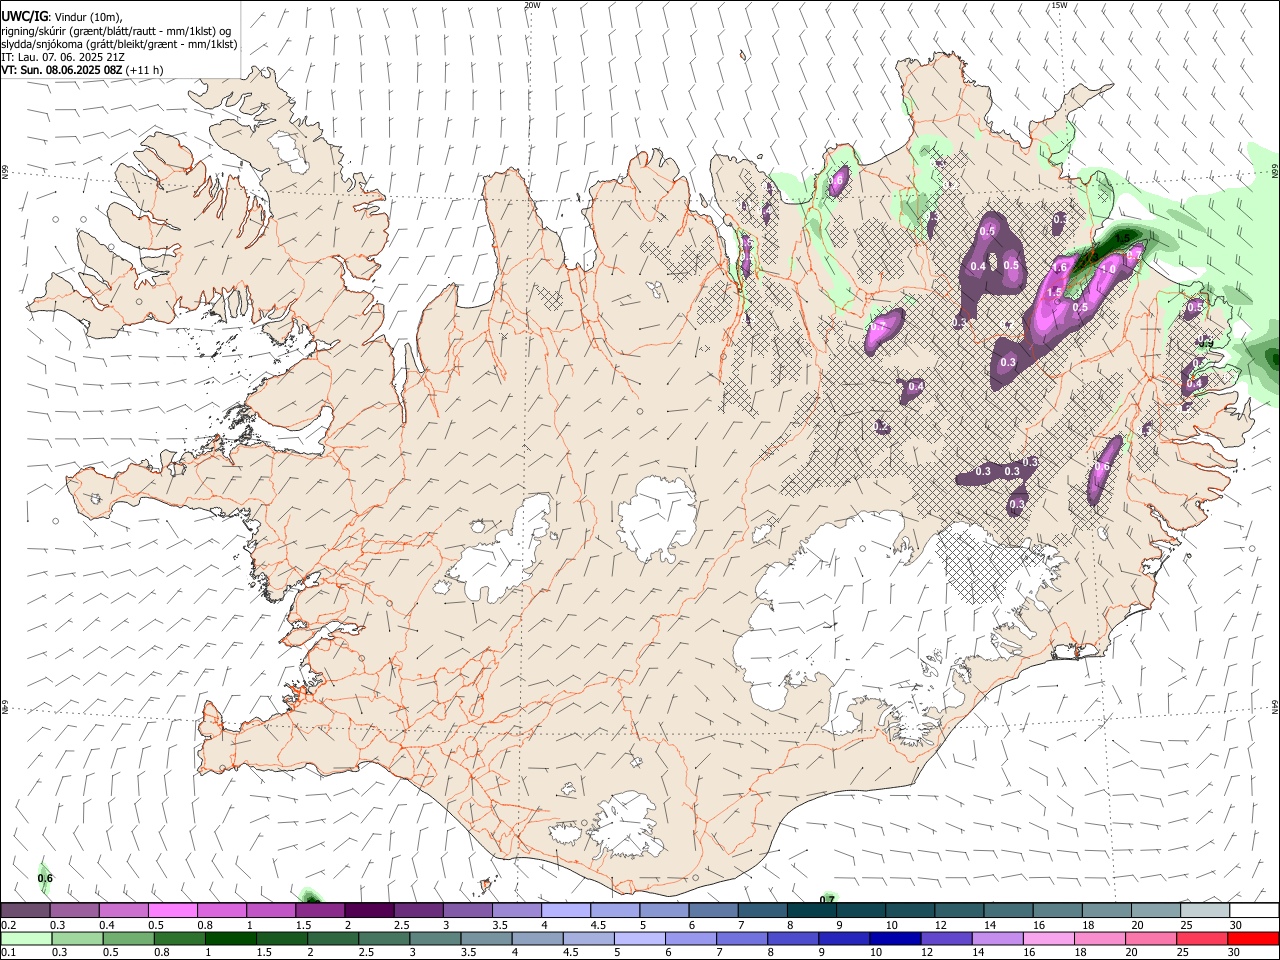Click the '0.8' number under top color row
This screenshot has width=1280, height=960.
click(x=205, y=925)
